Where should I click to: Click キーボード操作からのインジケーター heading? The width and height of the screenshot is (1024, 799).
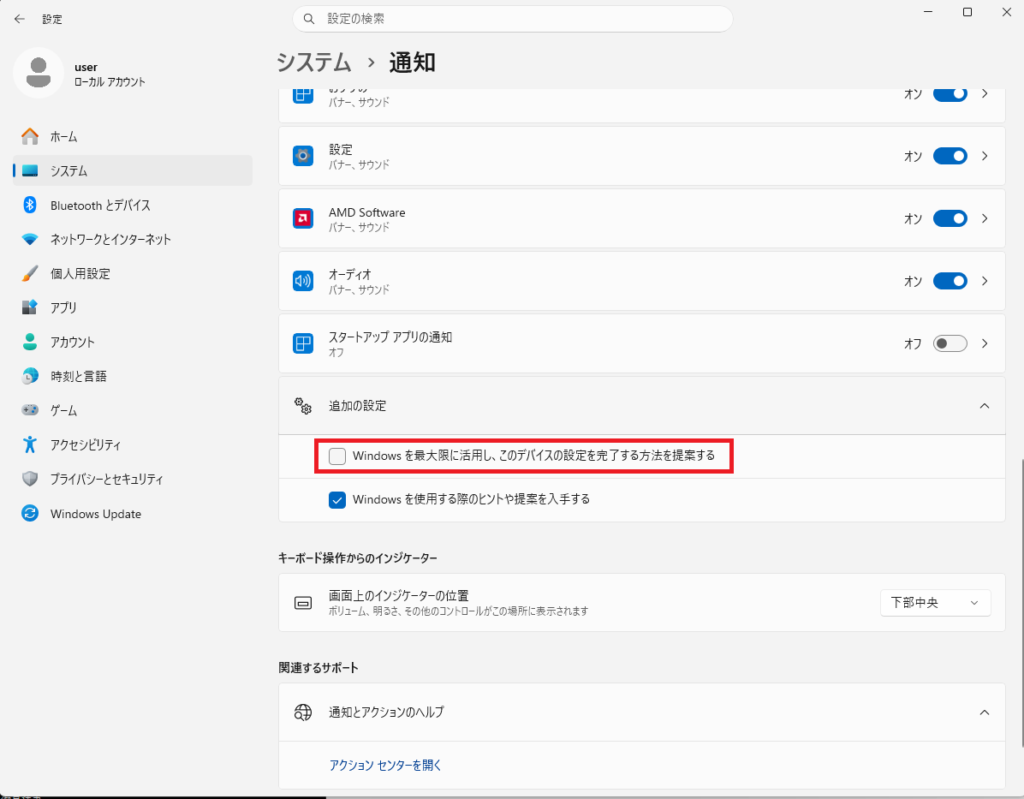pyautogui.click(x=358, y=558)
